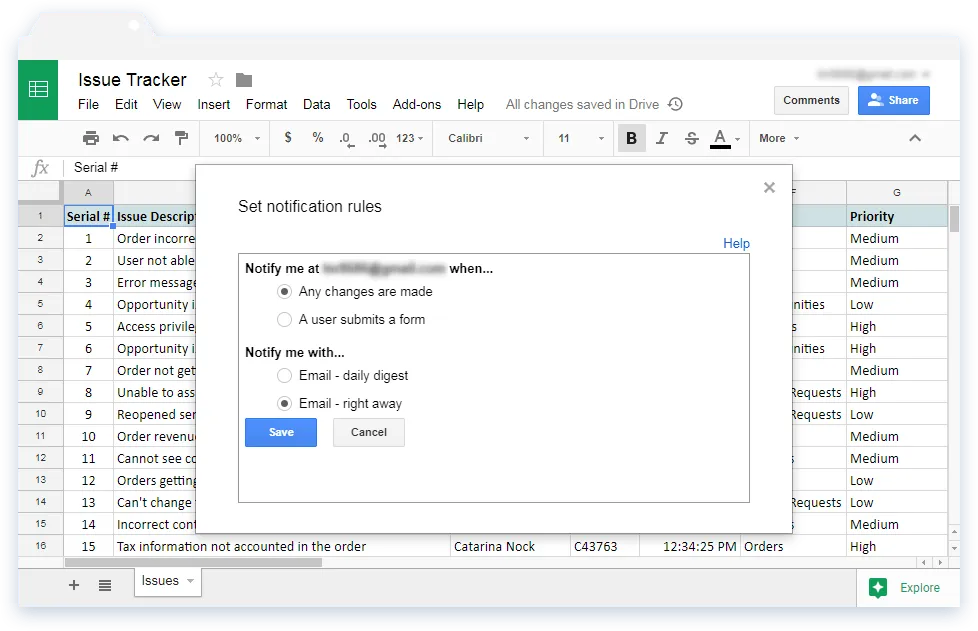Image resolution: width=978 pixels, height=631 pixels.
Task: Open the text color picker
Action: click(x=724, y=138)
